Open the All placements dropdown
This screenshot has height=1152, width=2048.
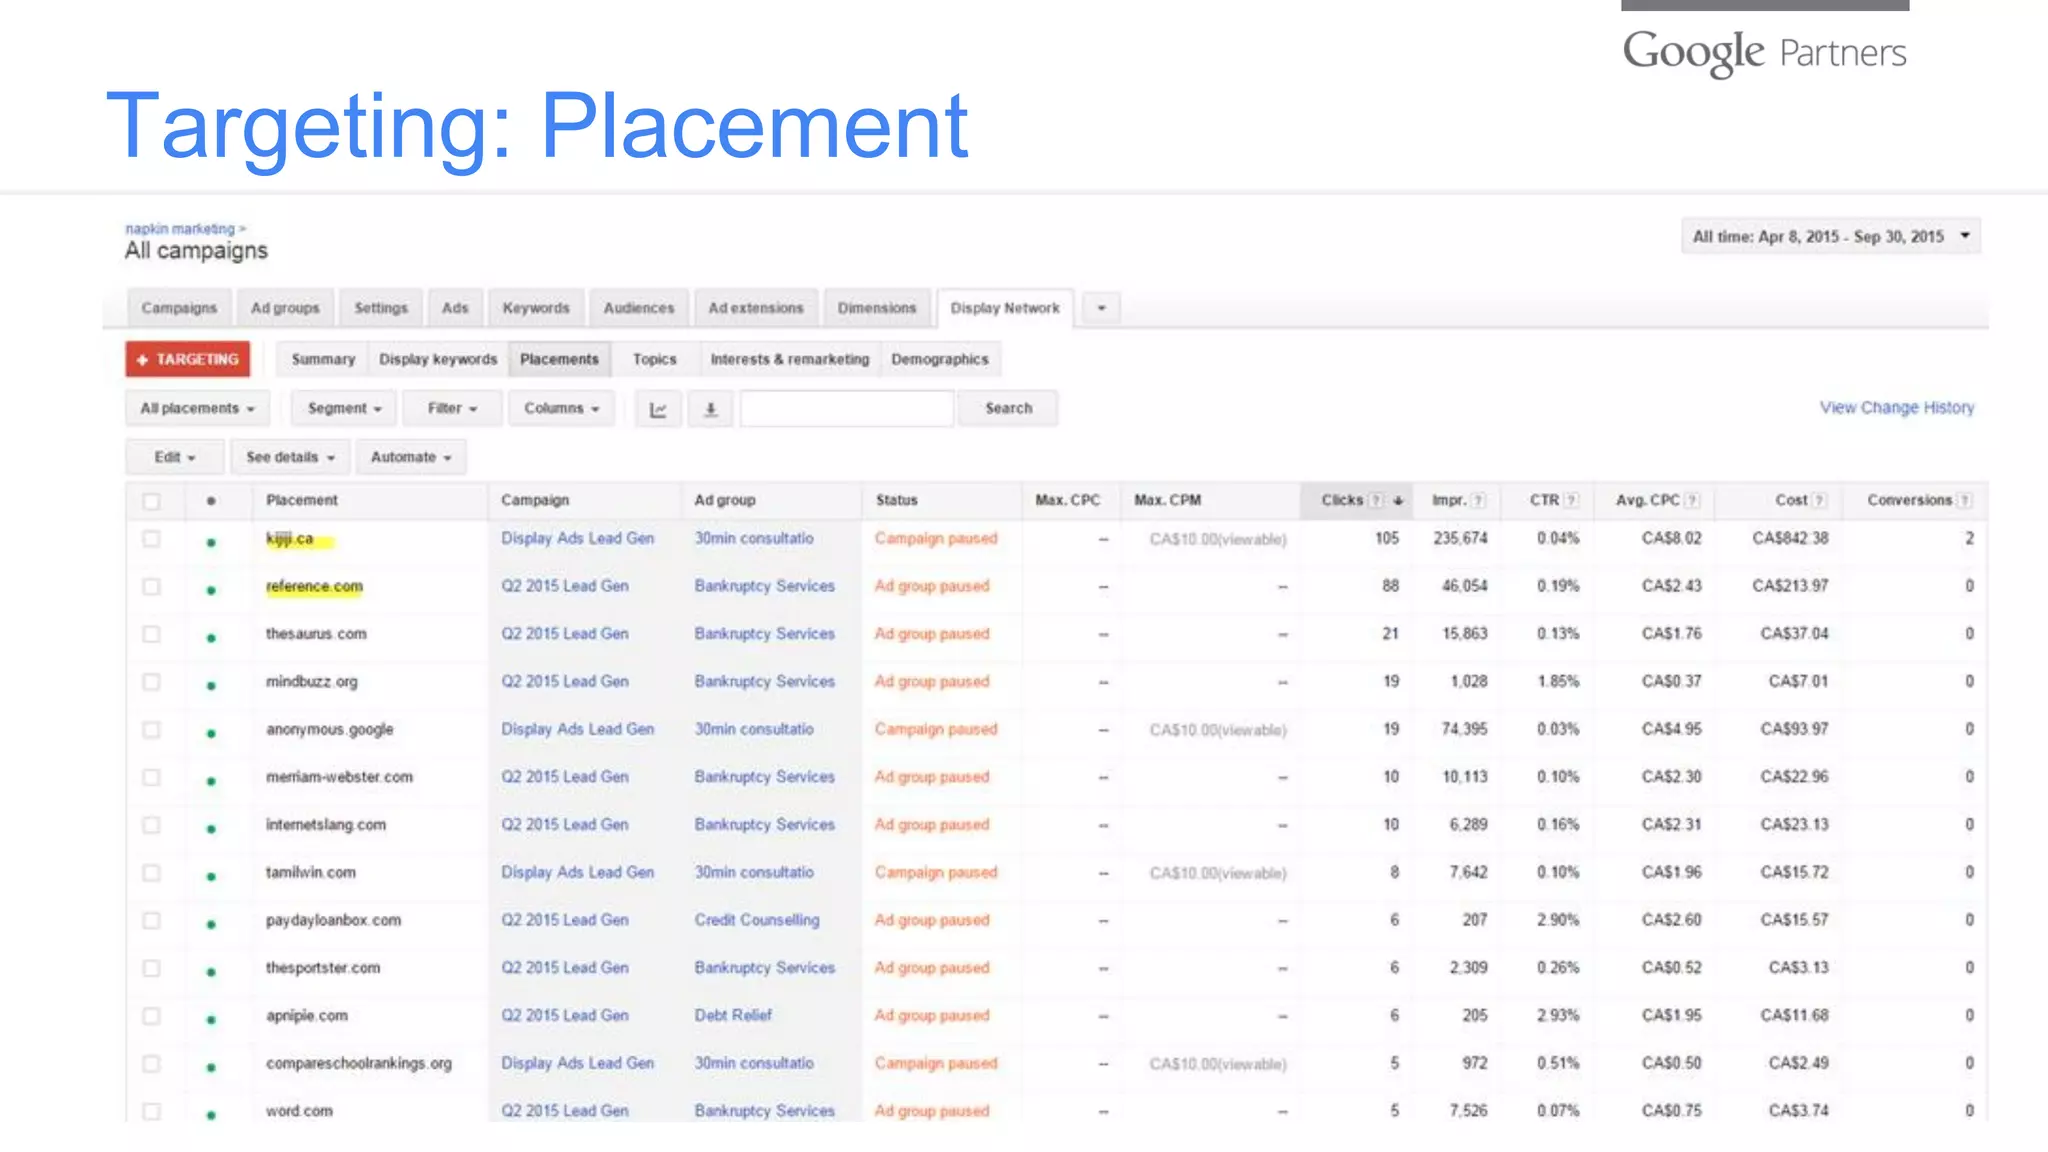tap(197, 409)
